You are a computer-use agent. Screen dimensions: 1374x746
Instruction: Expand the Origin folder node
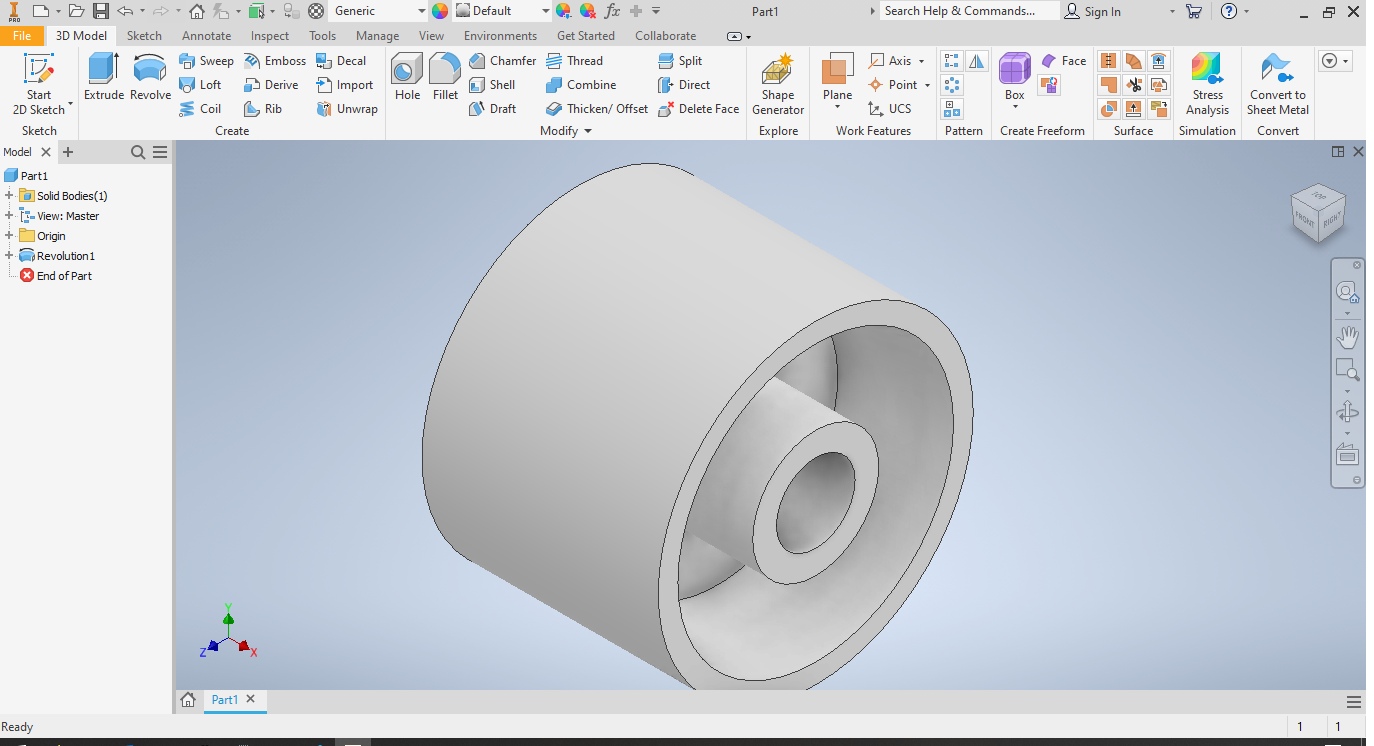[9, 236]
